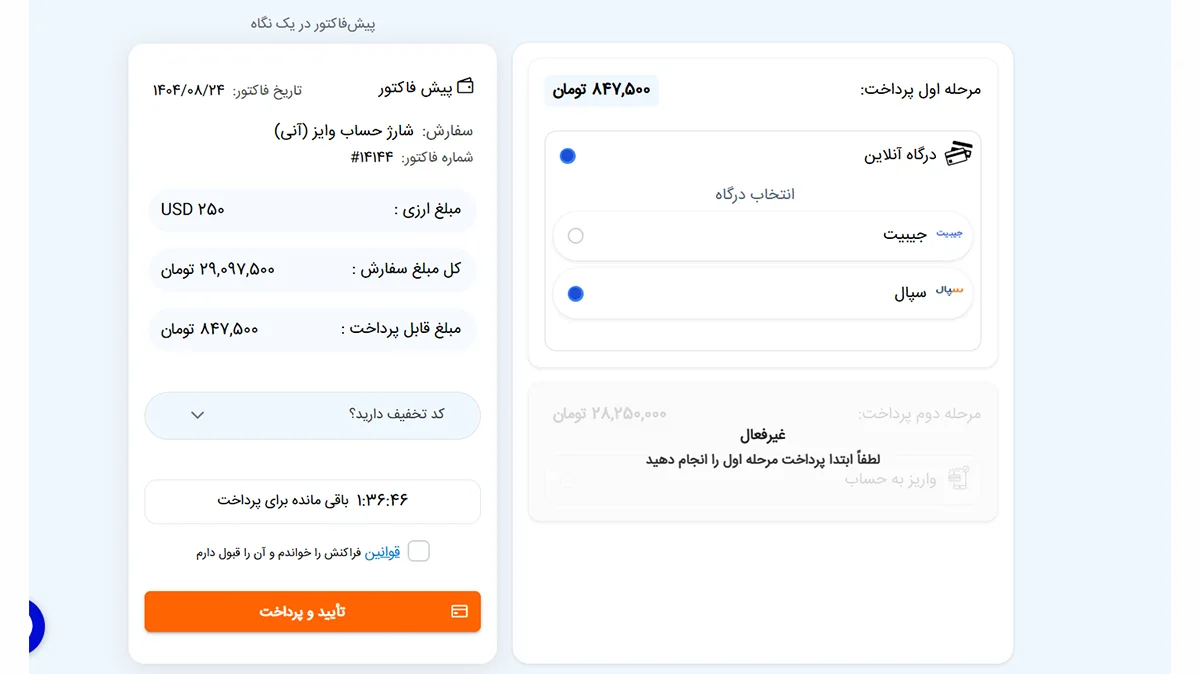Click the سپال (Sepal) gateway logo
Screen dimensions: 1200x674
click(953, 293)
